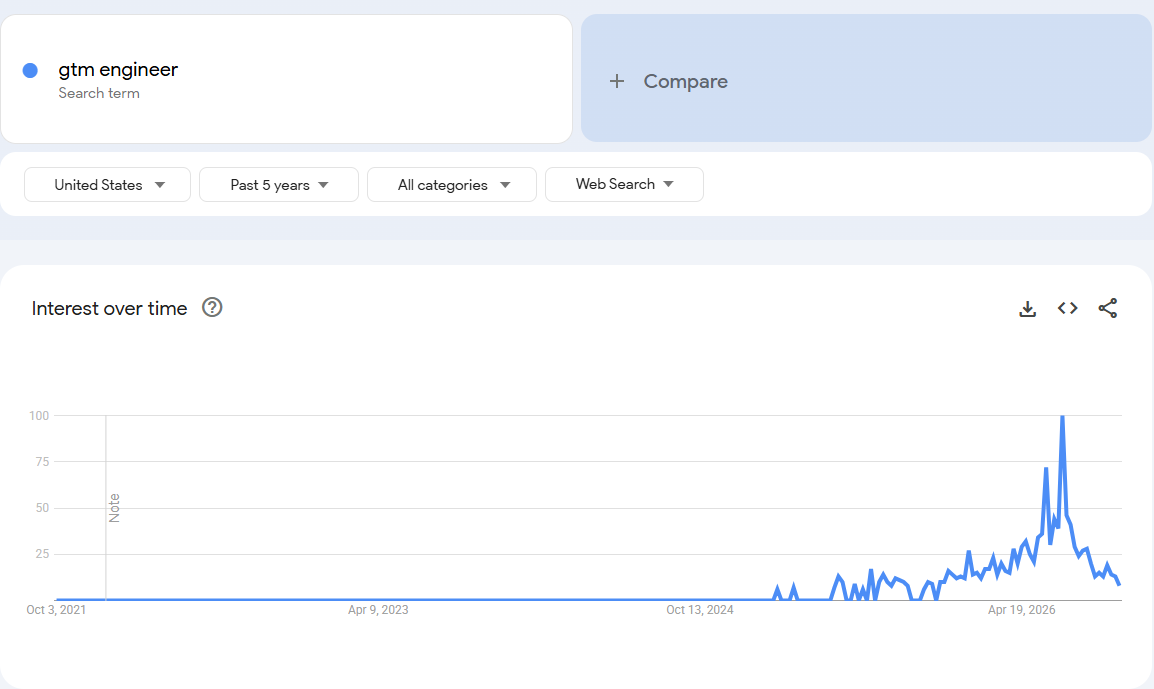
Task: Click the 25 value on the y-axis
Action: (42, 554)
